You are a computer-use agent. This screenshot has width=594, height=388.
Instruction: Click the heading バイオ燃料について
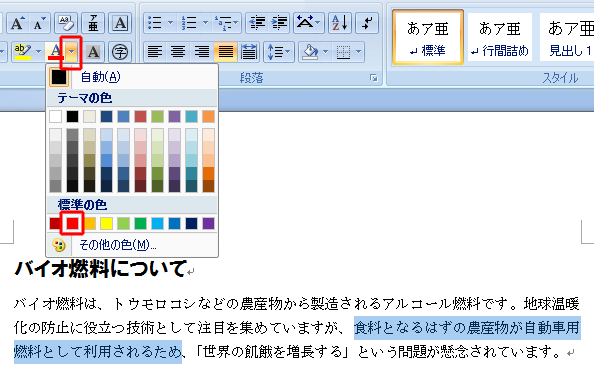[x=101, y=269]
